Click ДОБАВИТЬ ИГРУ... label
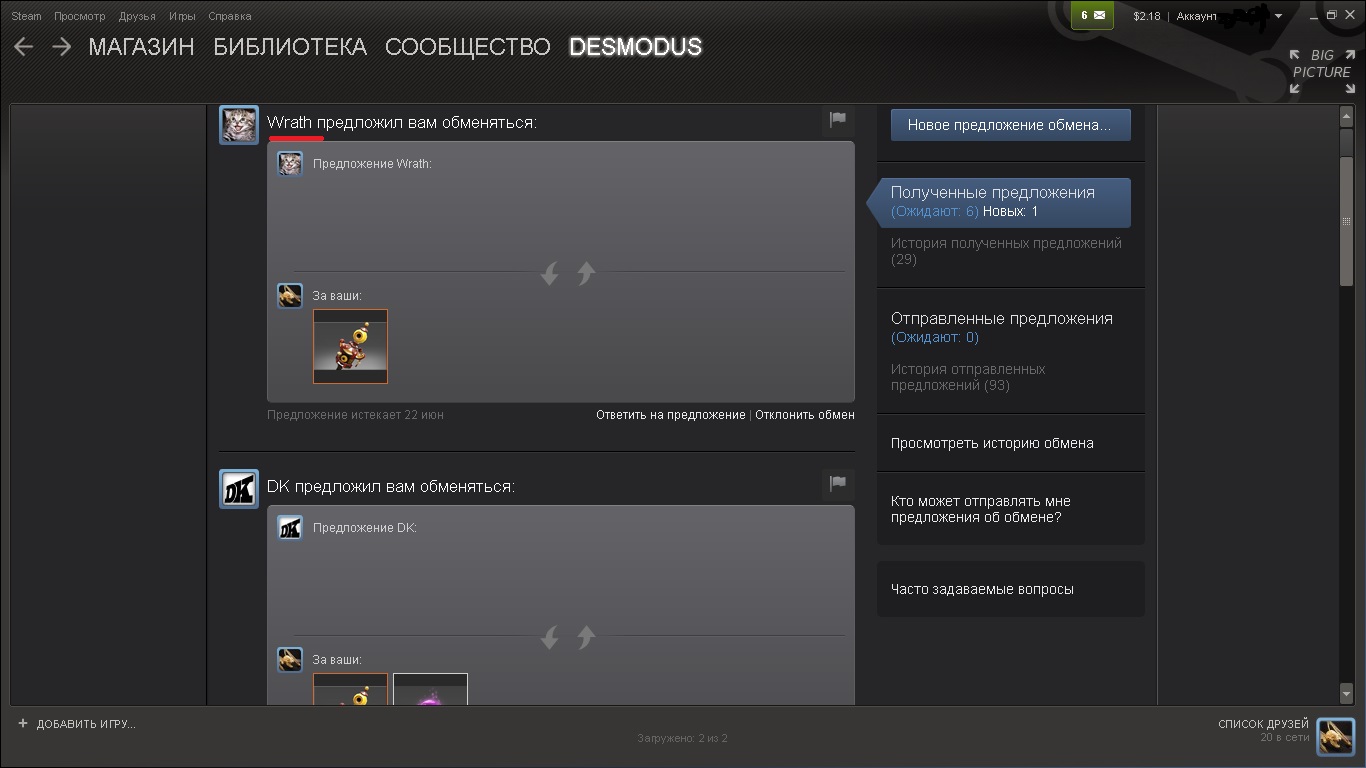The height and width of the screenshot is (768, 1366). (x=86, y=724)
